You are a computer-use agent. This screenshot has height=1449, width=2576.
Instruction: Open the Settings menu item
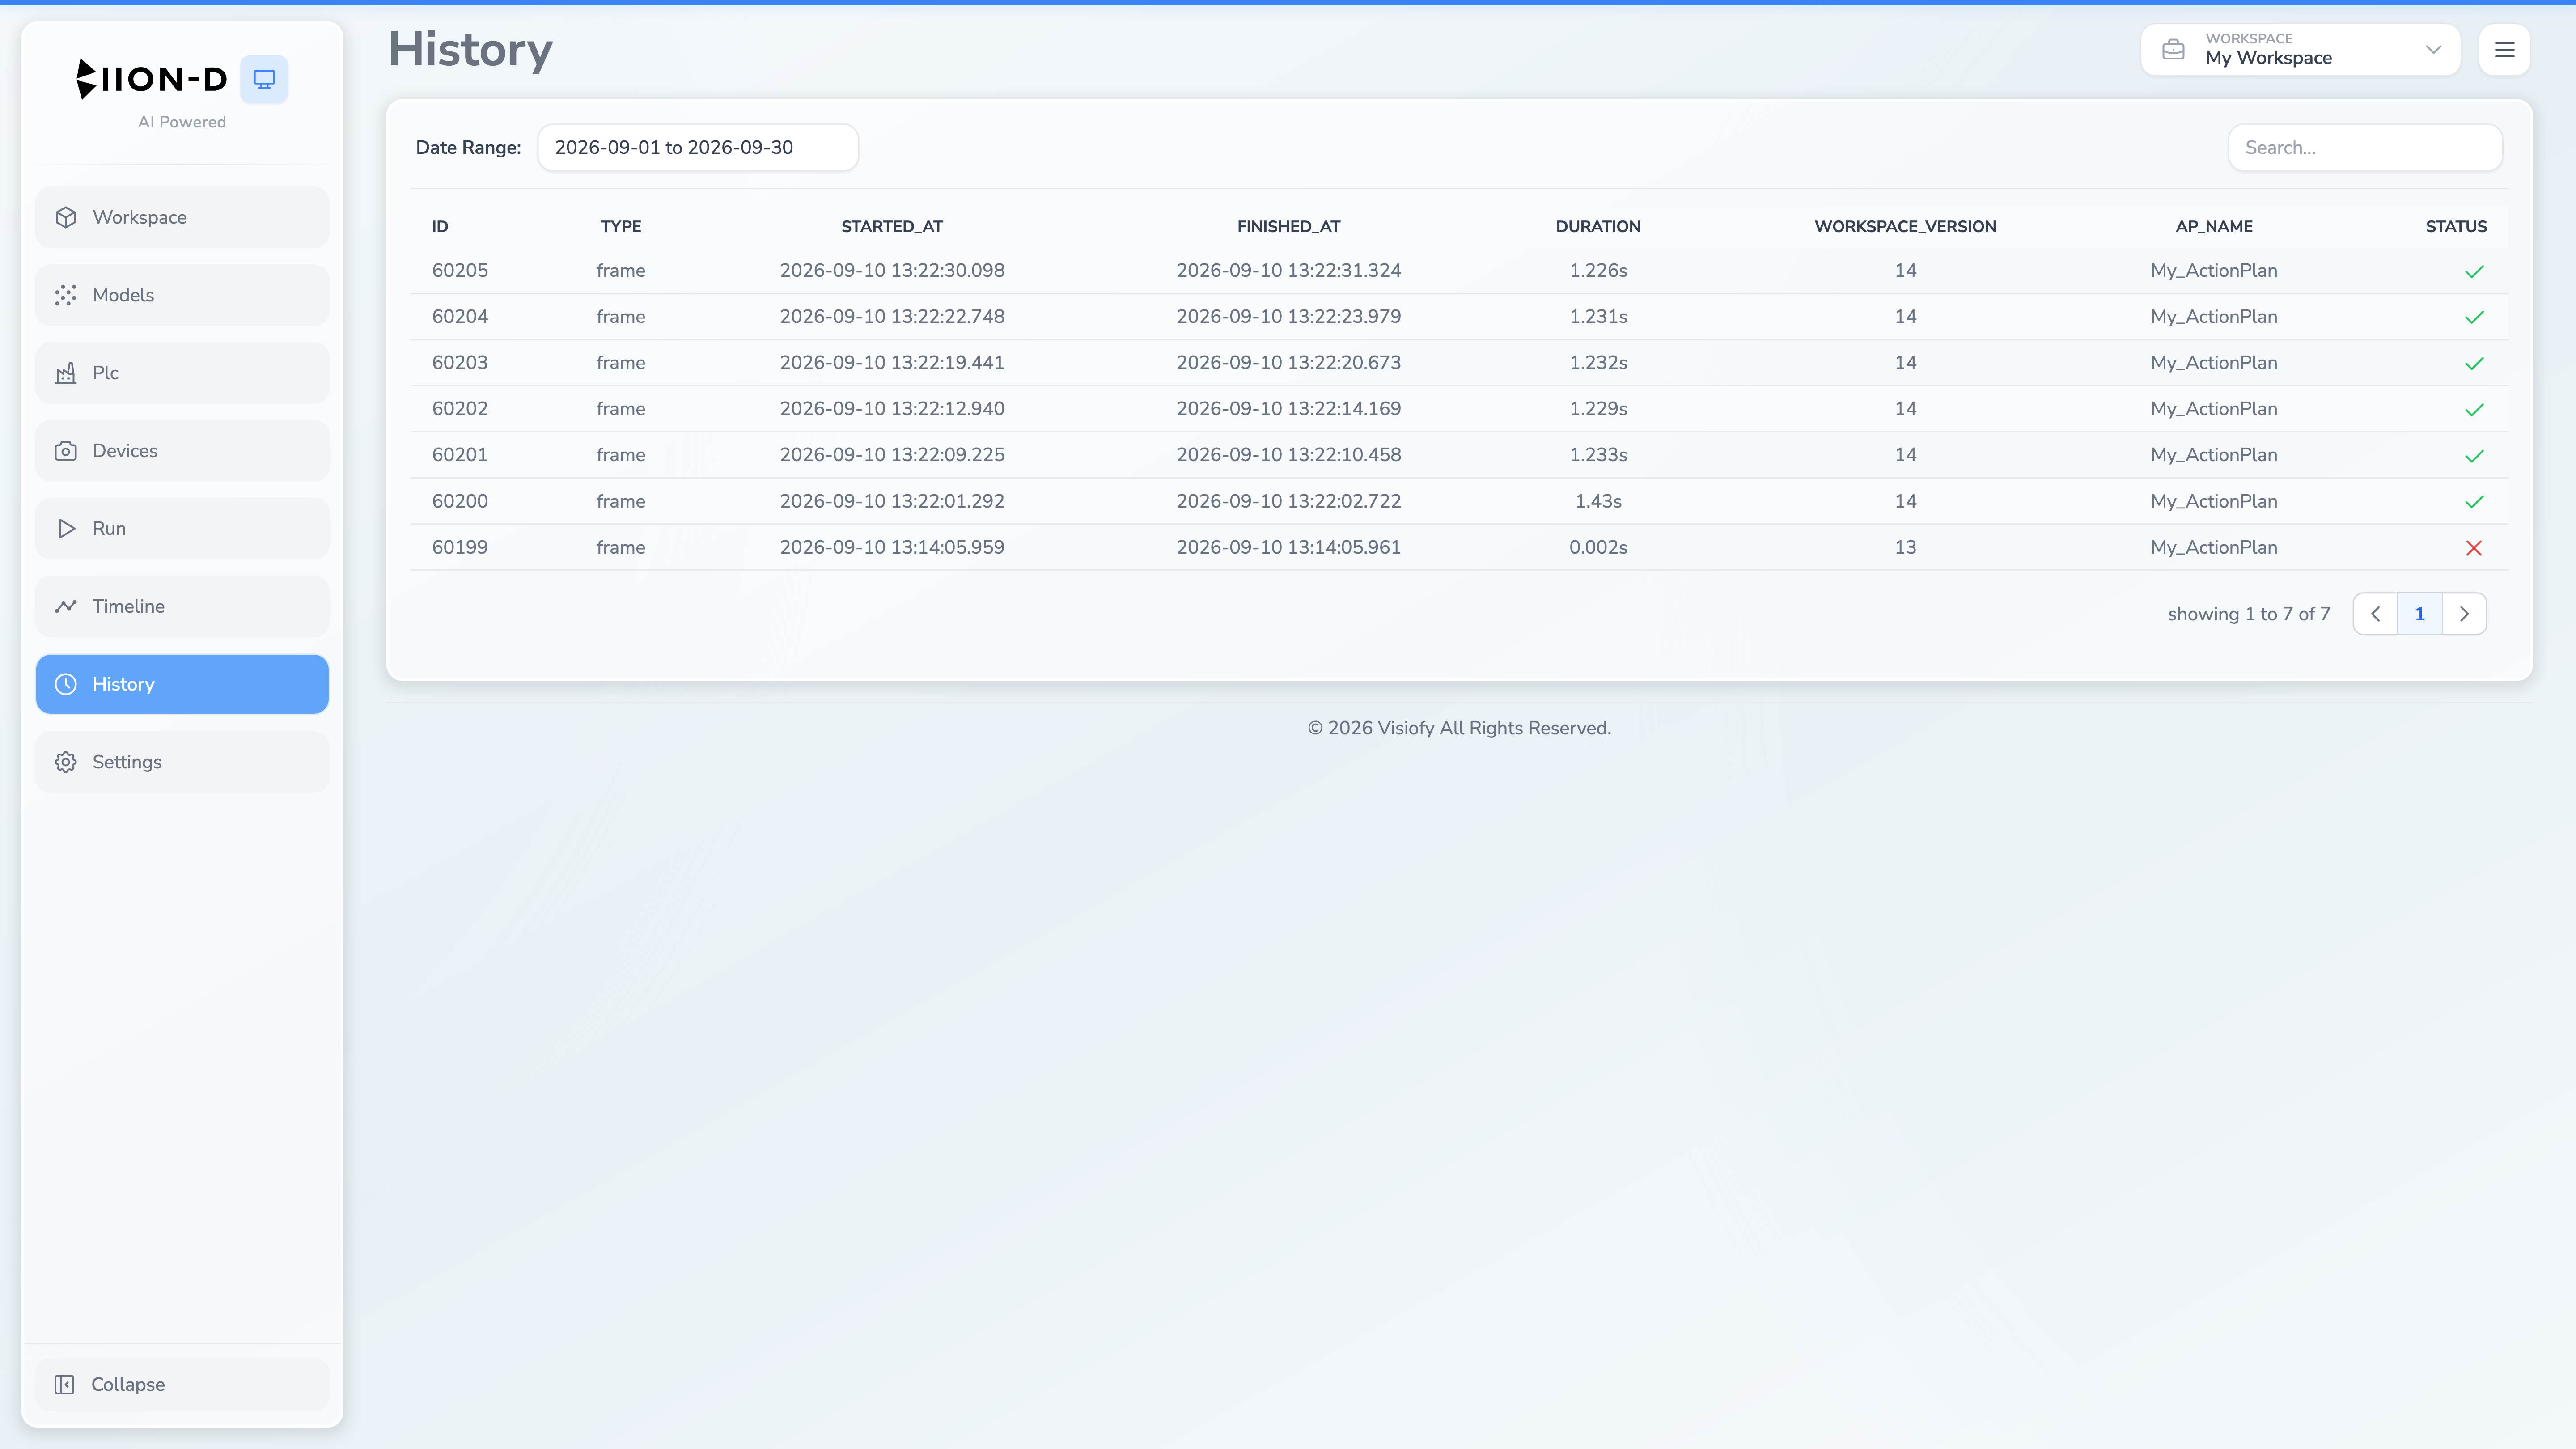tap(182, 762)
